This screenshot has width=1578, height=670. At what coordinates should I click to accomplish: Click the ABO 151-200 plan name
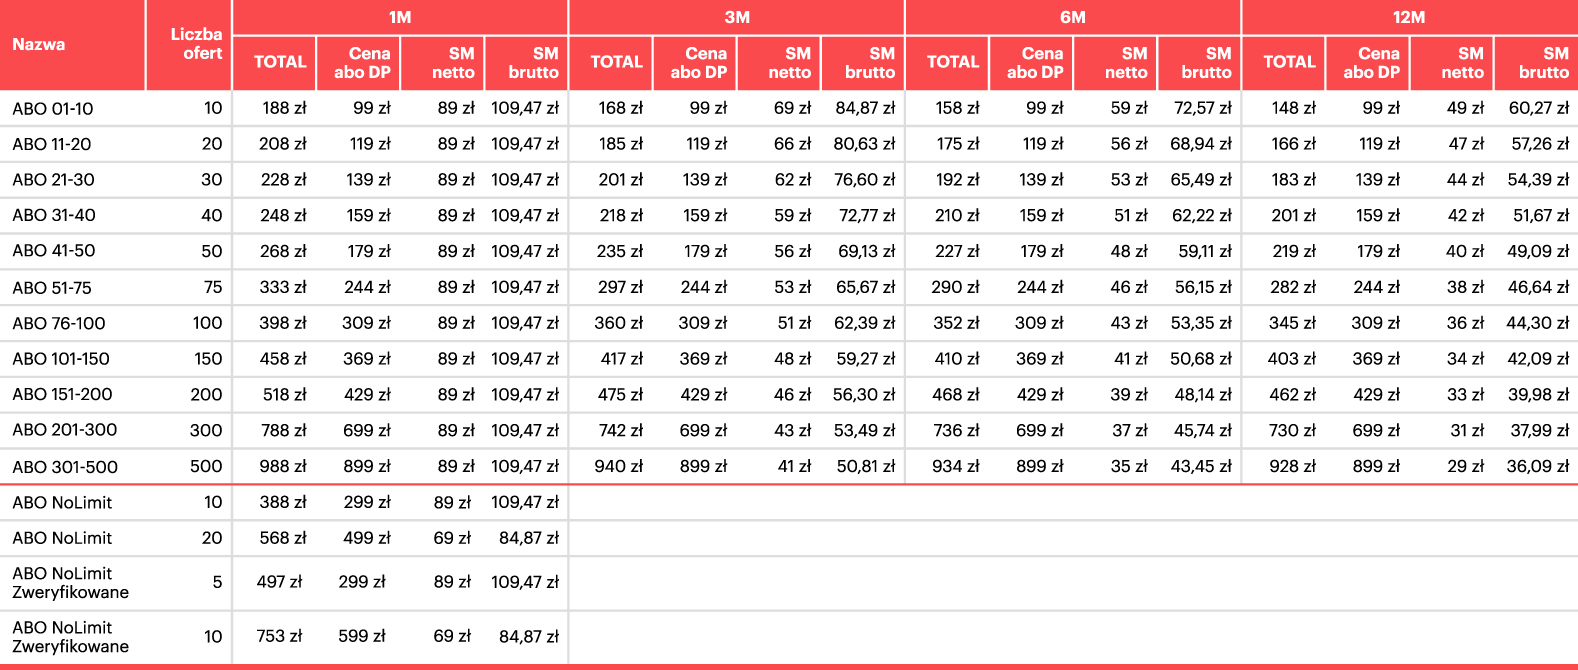coord(62,395)
